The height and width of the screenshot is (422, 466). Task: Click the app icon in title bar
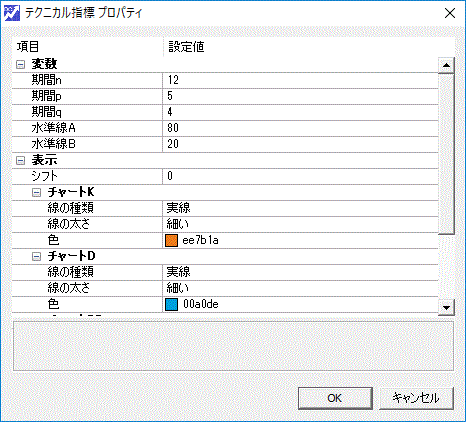pyautogui.click(x=12, y=13)
